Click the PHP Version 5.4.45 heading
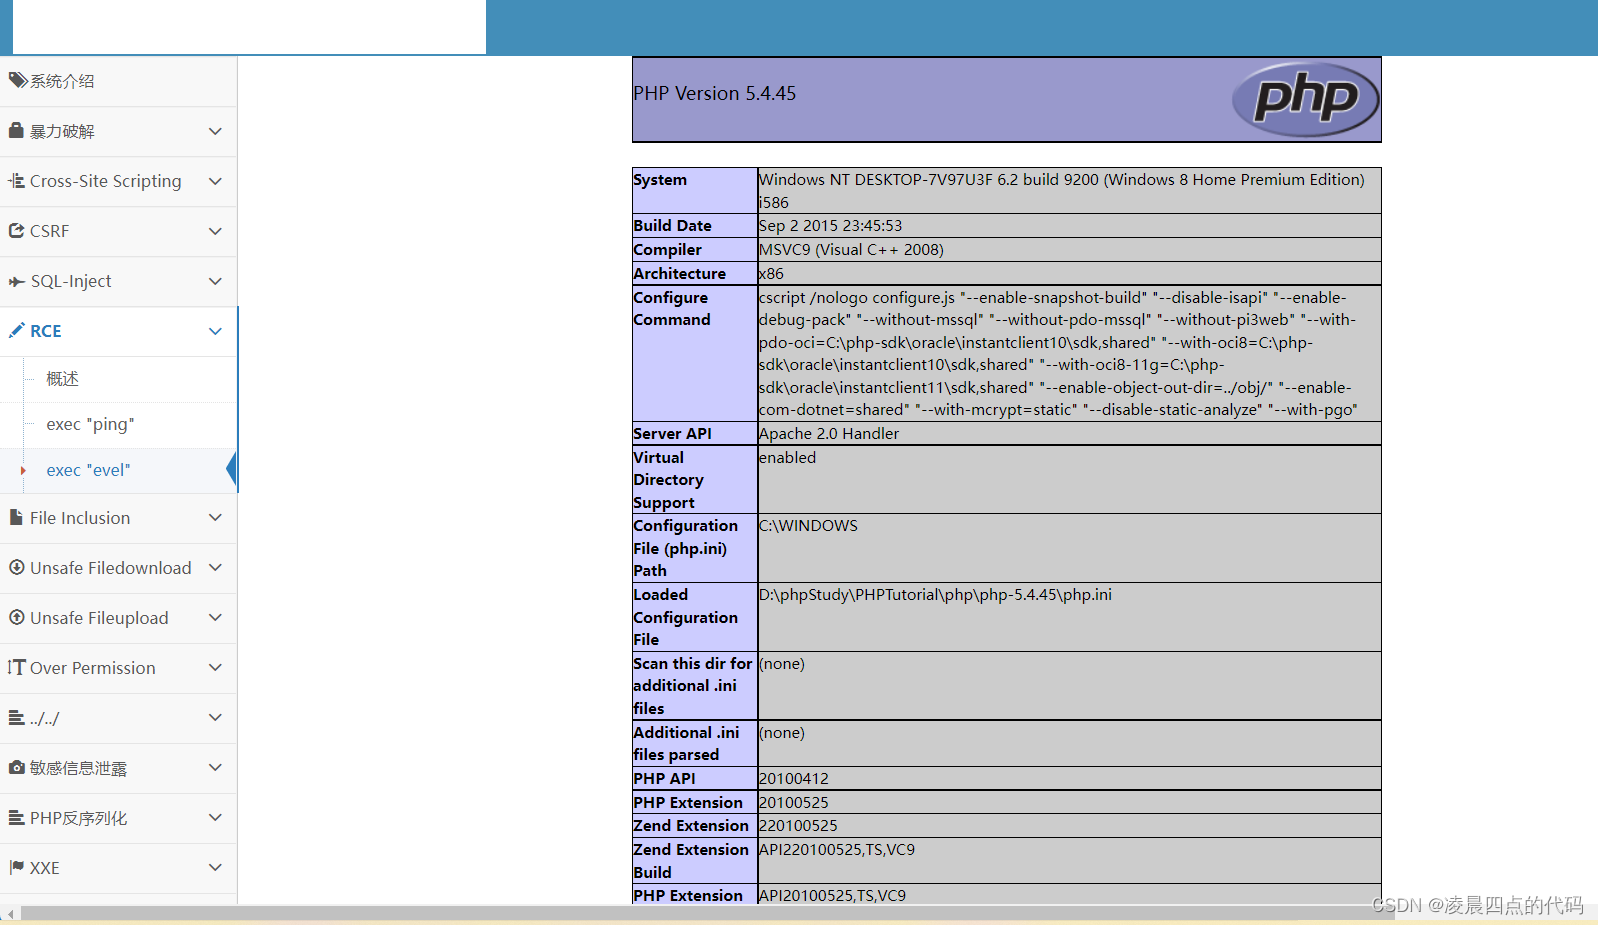This screenshot has width=1598, height=925. [x=715, y=93]
